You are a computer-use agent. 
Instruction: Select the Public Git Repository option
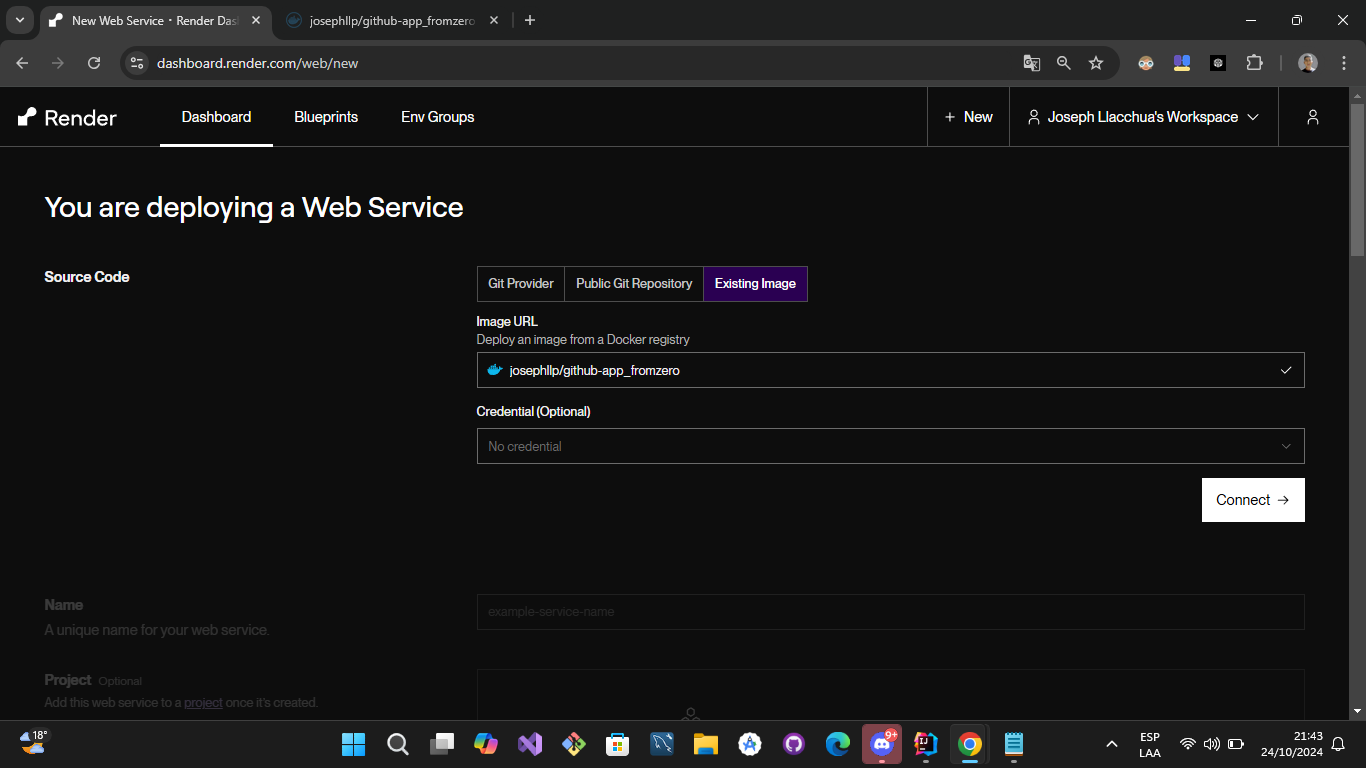[x=634, y=284]
